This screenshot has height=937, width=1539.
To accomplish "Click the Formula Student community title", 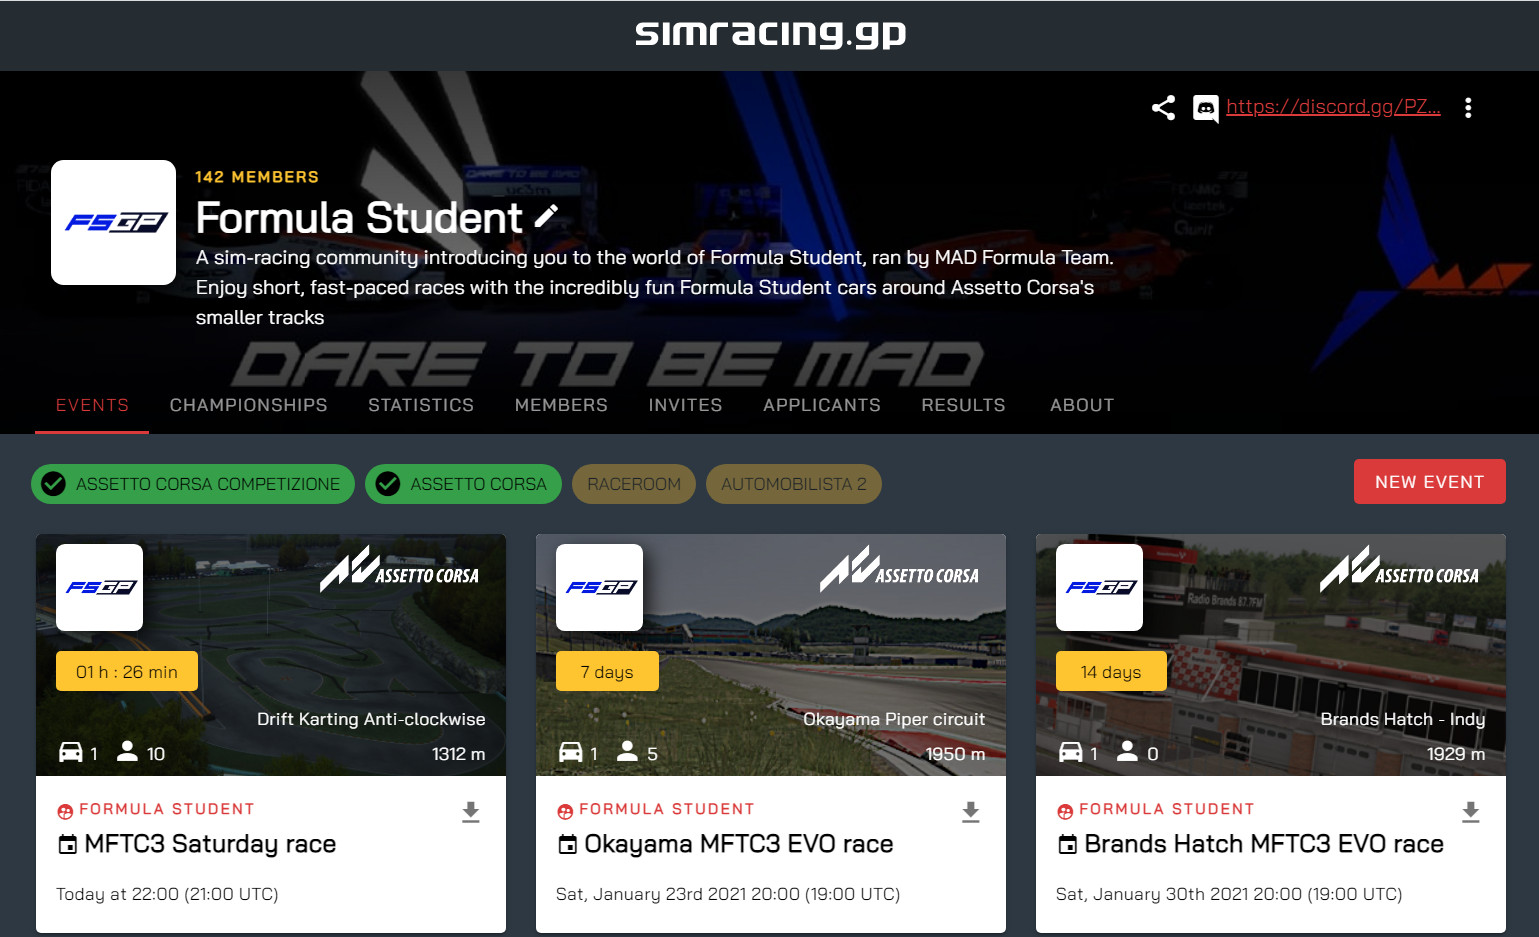I will click(x=359, y=217).
